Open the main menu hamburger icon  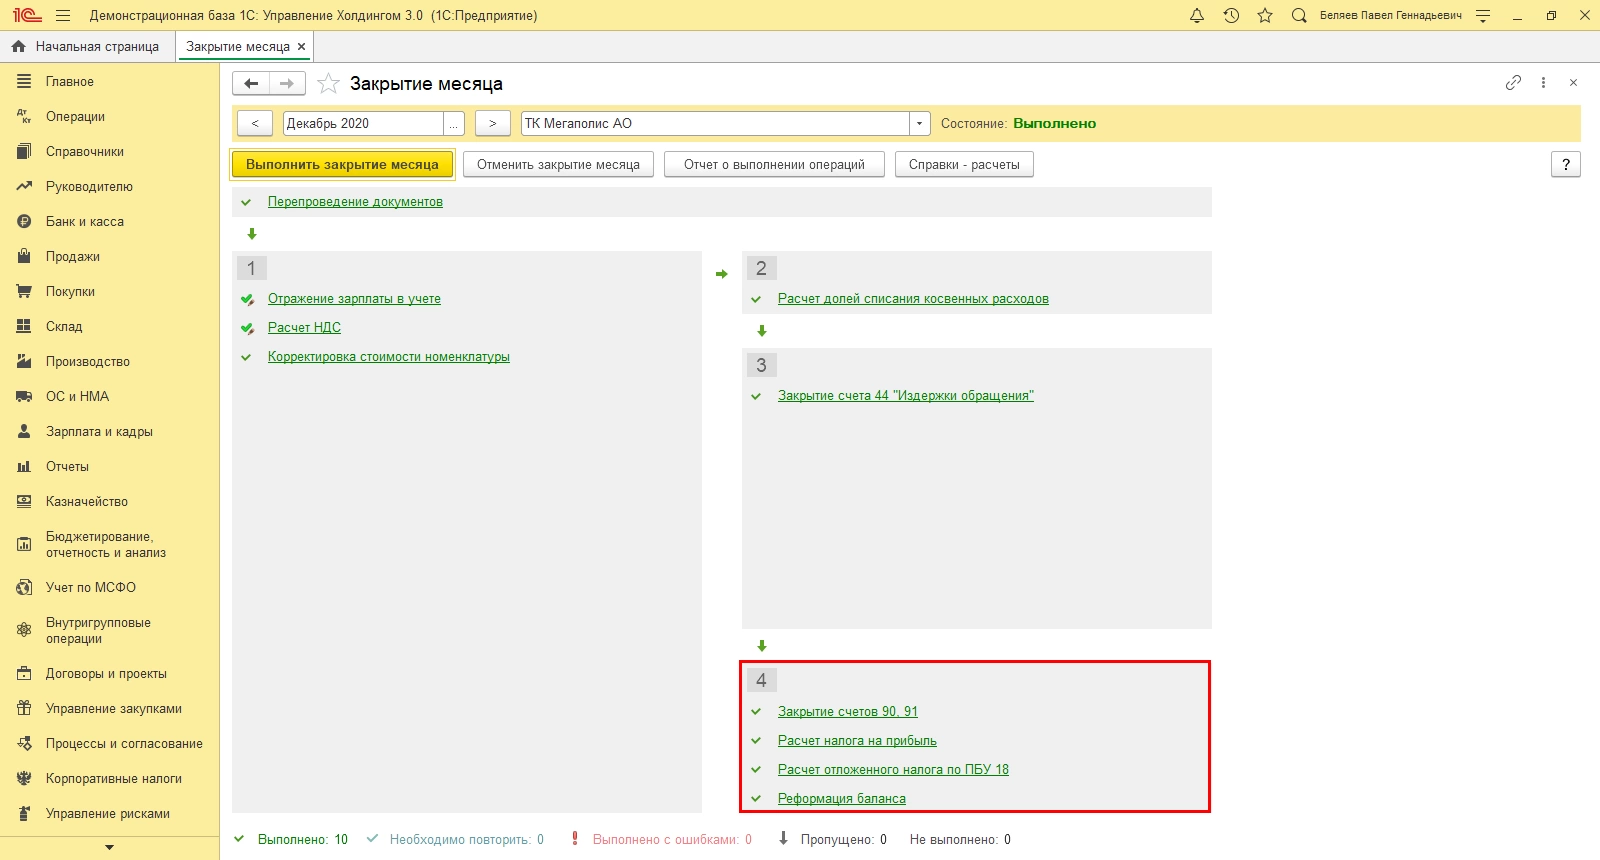pos(63,16)
